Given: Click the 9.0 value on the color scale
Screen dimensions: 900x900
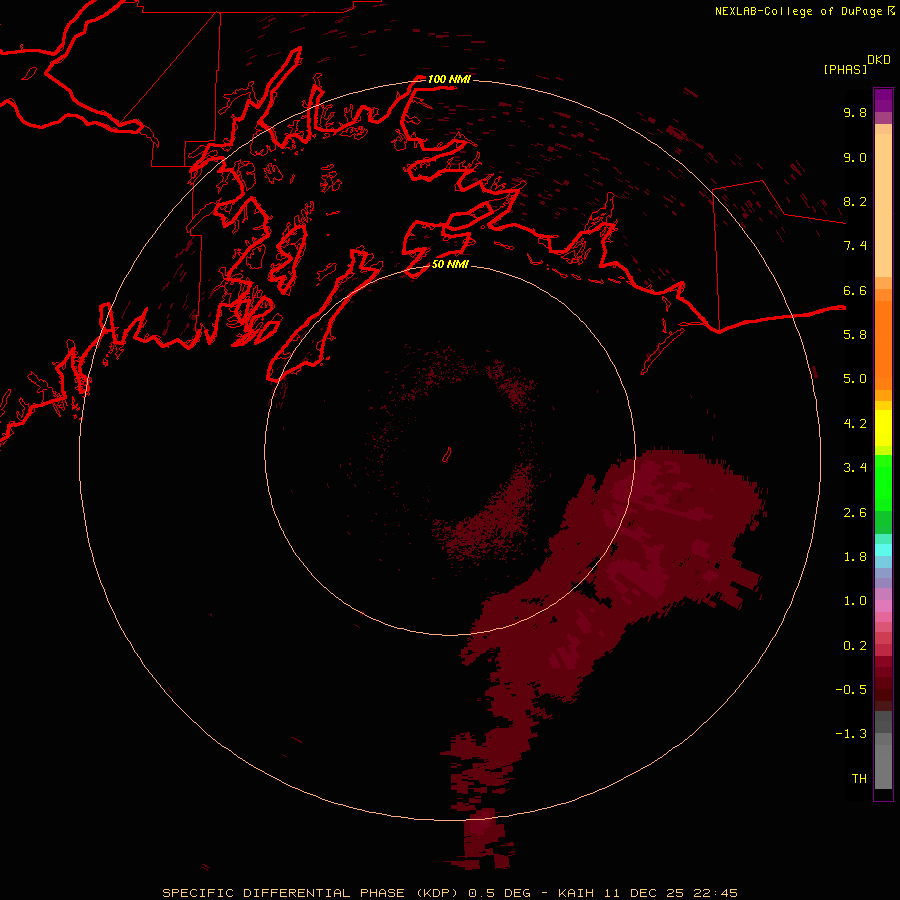Looking at the screenshot, I should 855,157.
